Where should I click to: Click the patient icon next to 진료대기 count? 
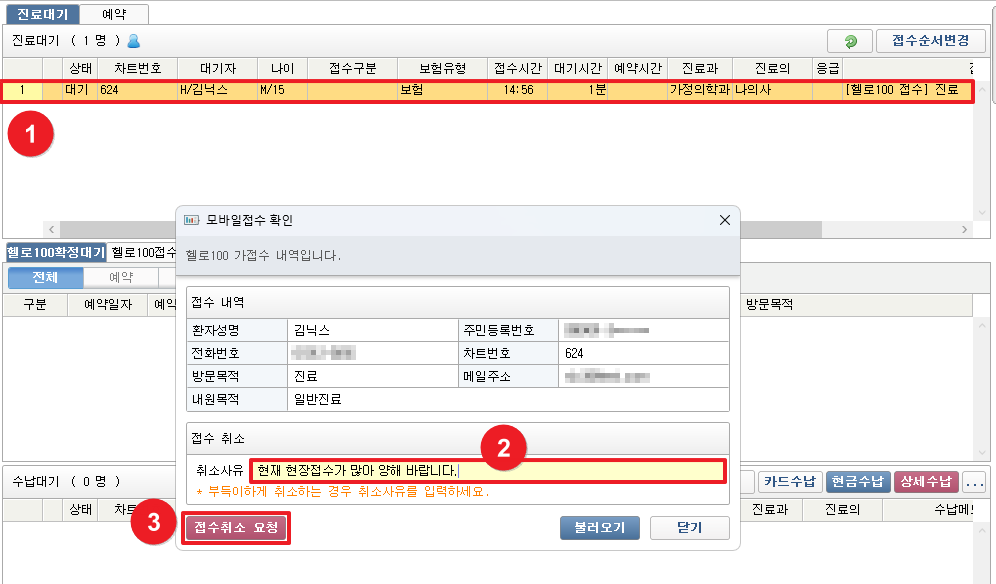pyautogui.click(x=134, y=41)
